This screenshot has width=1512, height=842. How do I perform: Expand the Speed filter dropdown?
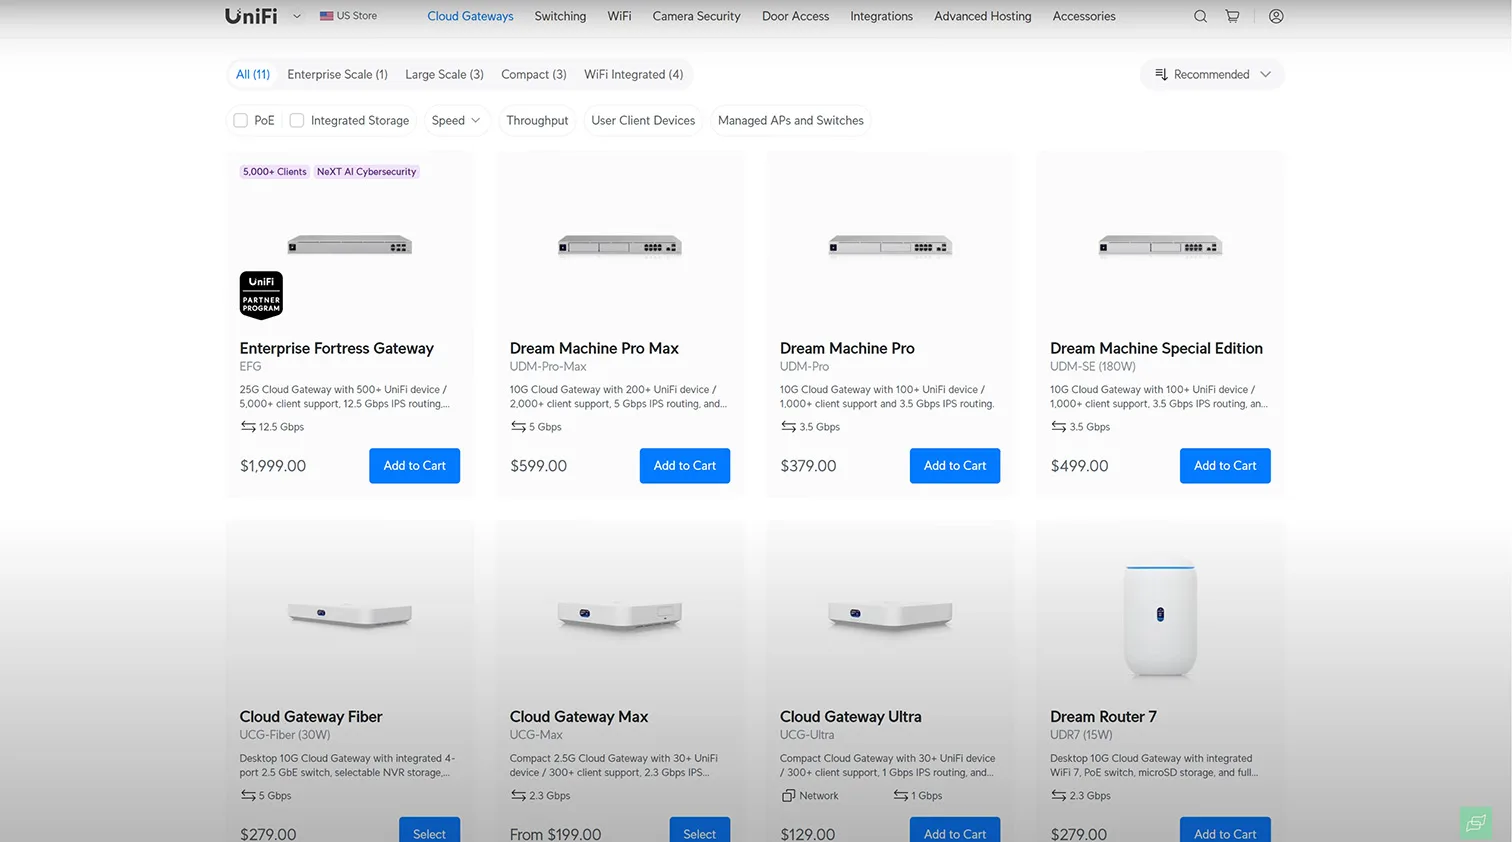point(455,121)
